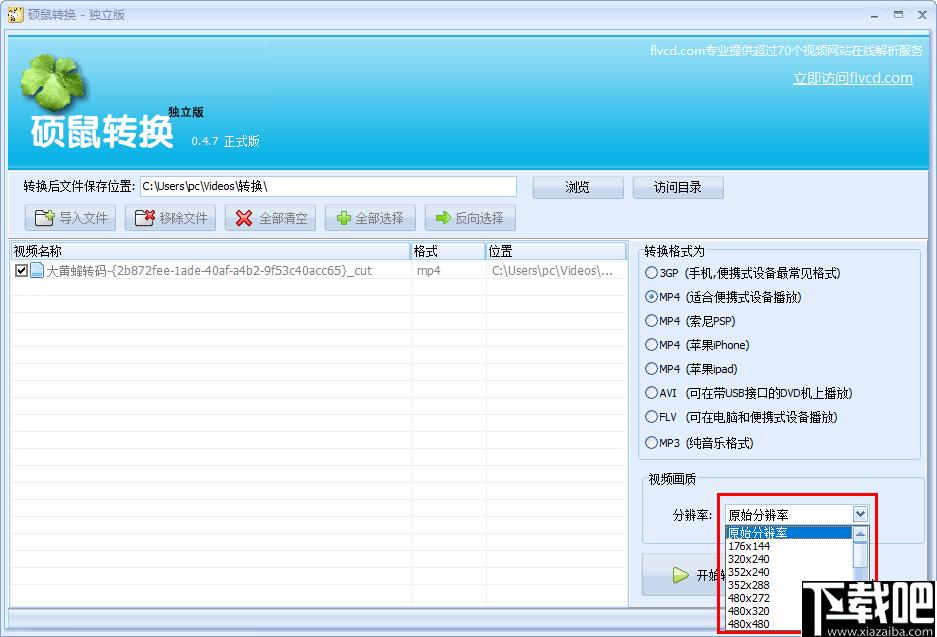937x637 pixels.
Task: Click the resolution list scroll-up arrow
Action: (861, 534)
